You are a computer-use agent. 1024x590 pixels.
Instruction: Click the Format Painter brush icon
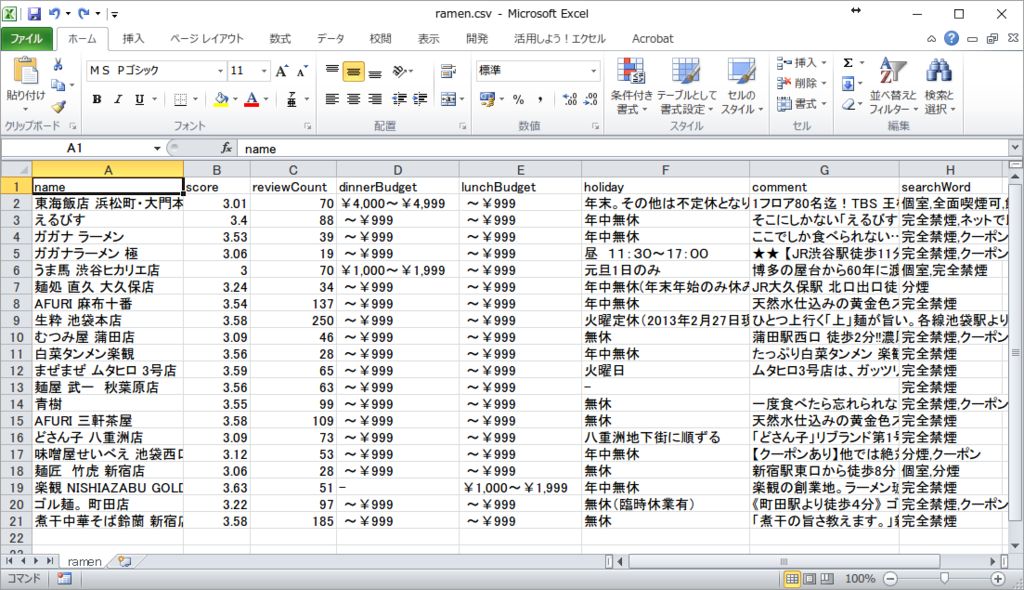59,106
